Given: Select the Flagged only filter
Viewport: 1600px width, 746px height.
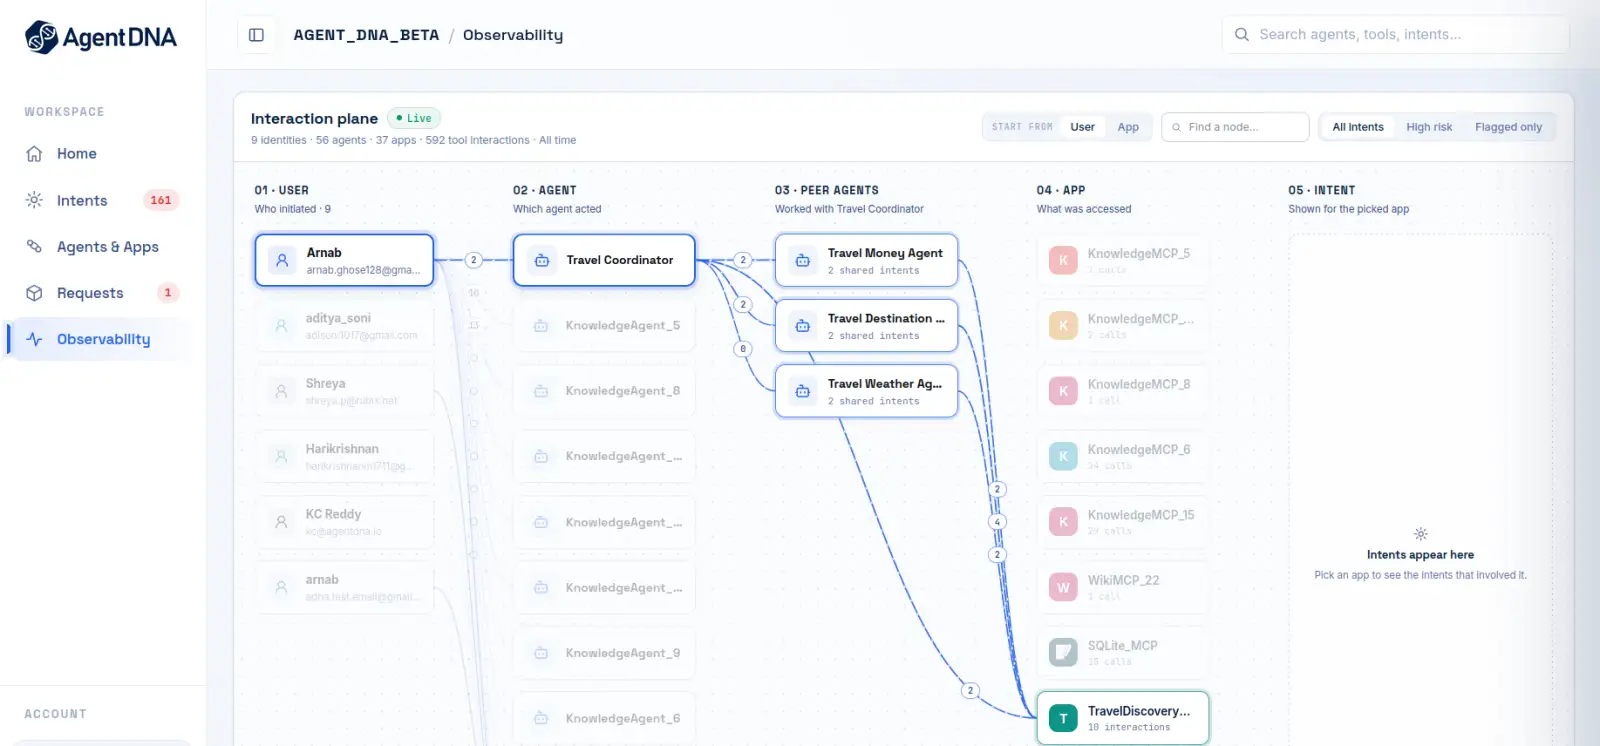Looking at the screenshot, I should pyautogui.click(x=1508, y=127).
